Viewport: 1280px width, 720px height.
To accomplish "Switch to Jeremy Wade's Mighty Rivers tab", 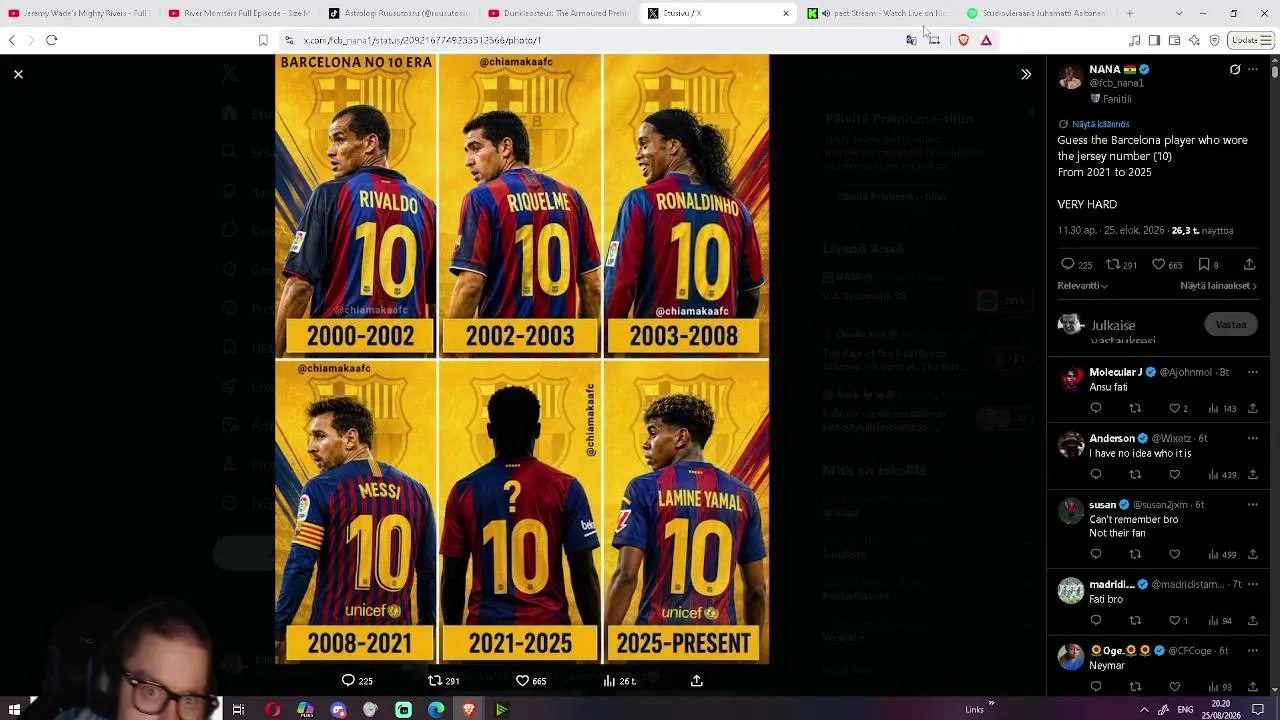I will click(80, 13).
